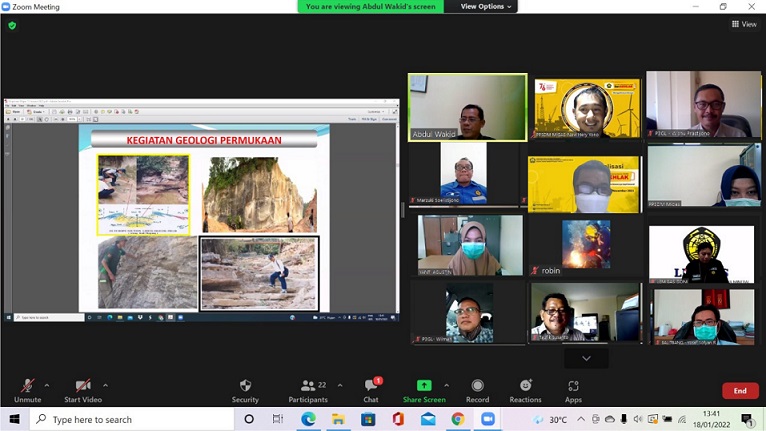Viewport: 766px width, 431px height.
Task: Click the volume speaker tray icon
Action: point(638,419)
